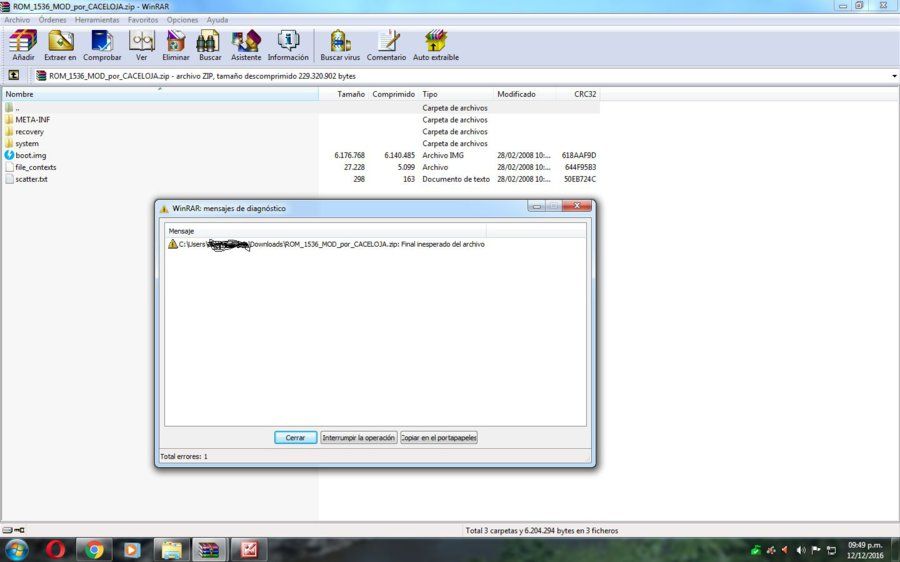Click the volume speaker tray icon
The height and width of the screenshot is (562, 900).
(x=801, y=550)
